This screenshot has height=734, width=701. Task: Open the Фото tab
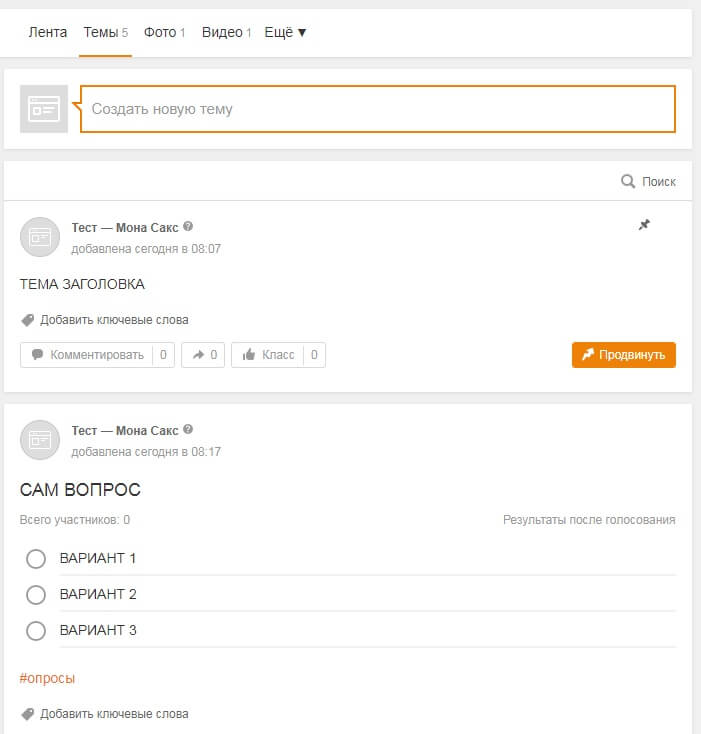click(164, 32)
